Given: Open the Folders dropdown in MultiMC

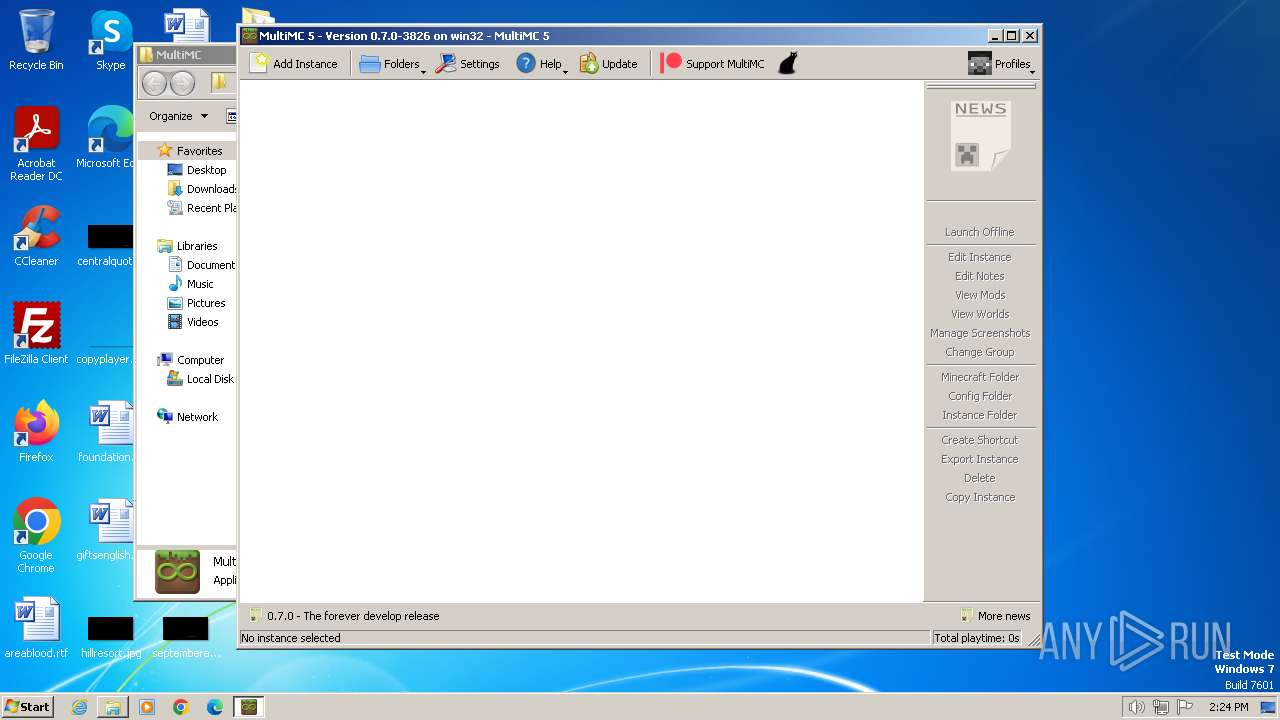Looking at the screenshot, I should point(392,64).
